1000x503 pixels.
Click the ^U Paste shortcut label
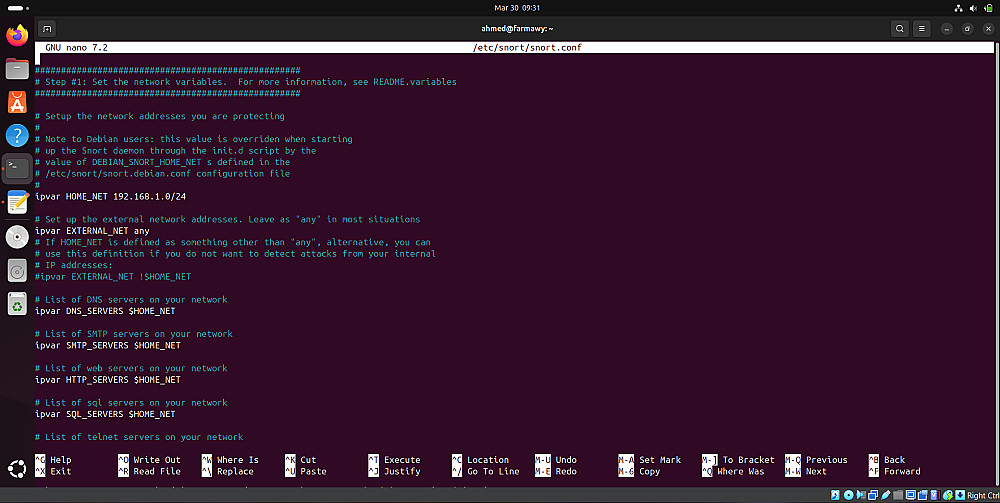305,471
